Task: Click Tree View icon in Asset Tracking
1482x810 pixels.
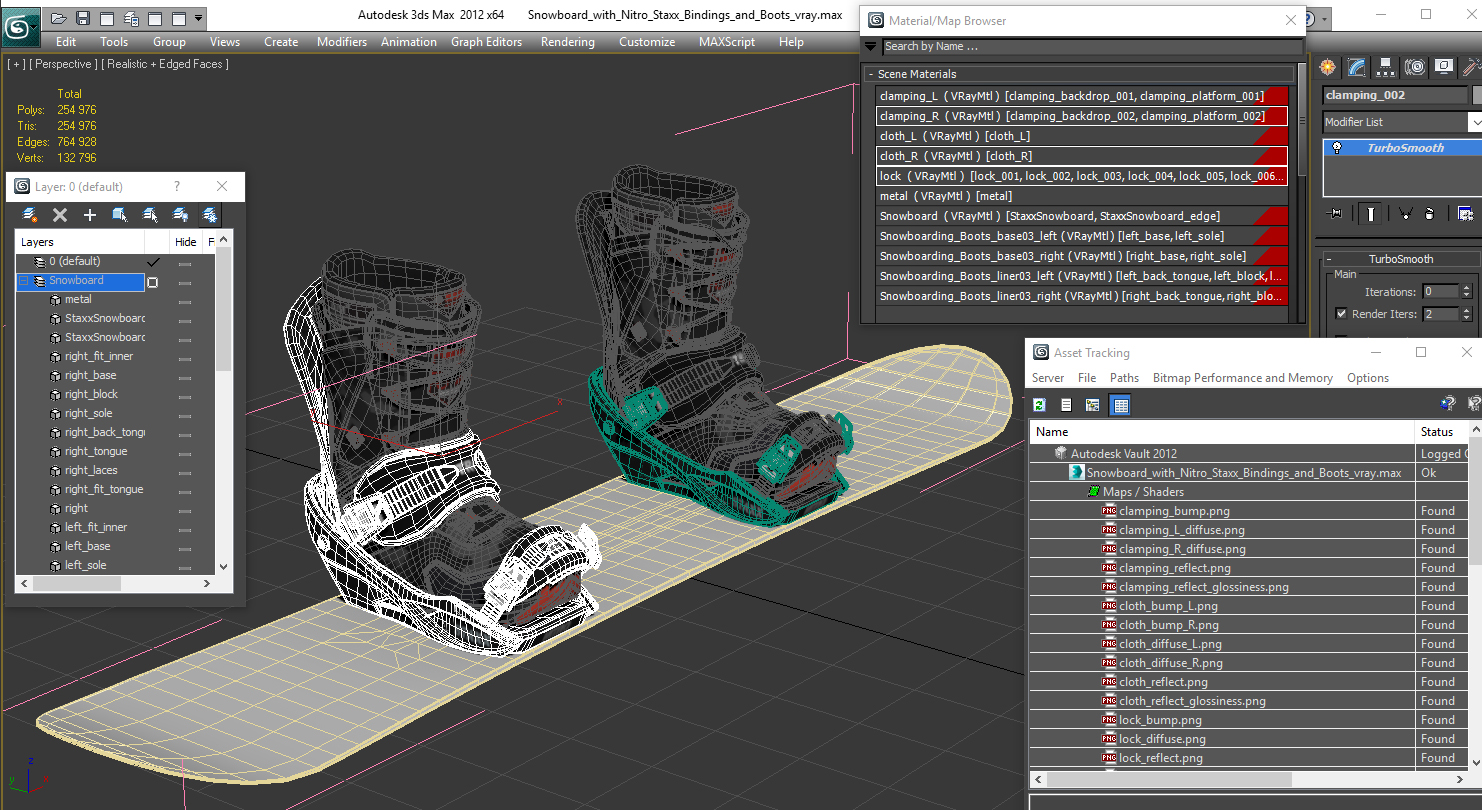Action: pyautogui.click(x=1093, y=405)
